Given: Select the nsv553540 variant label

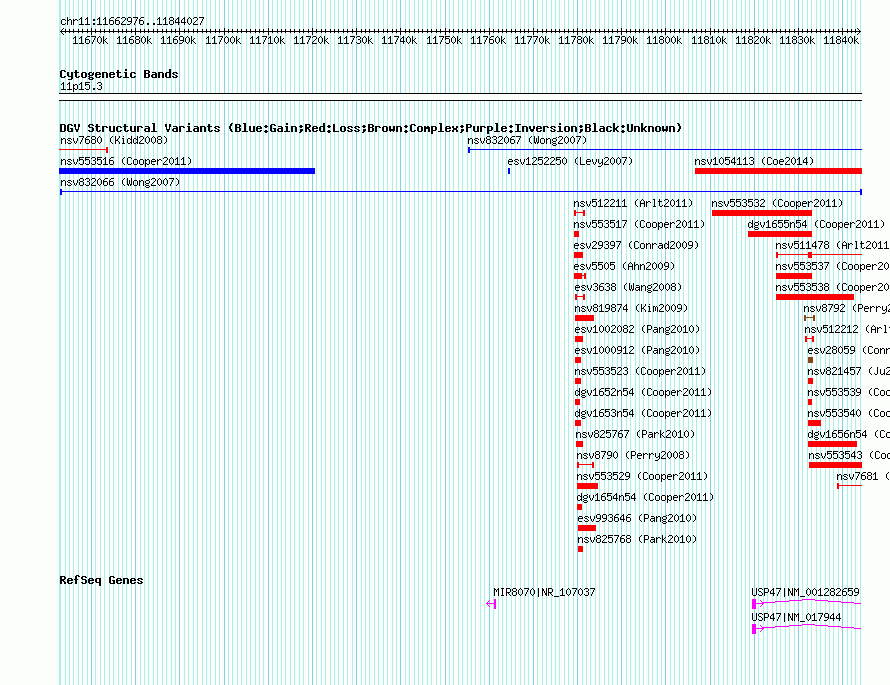Looking at the screenshot, I should (x=848, y=413).
